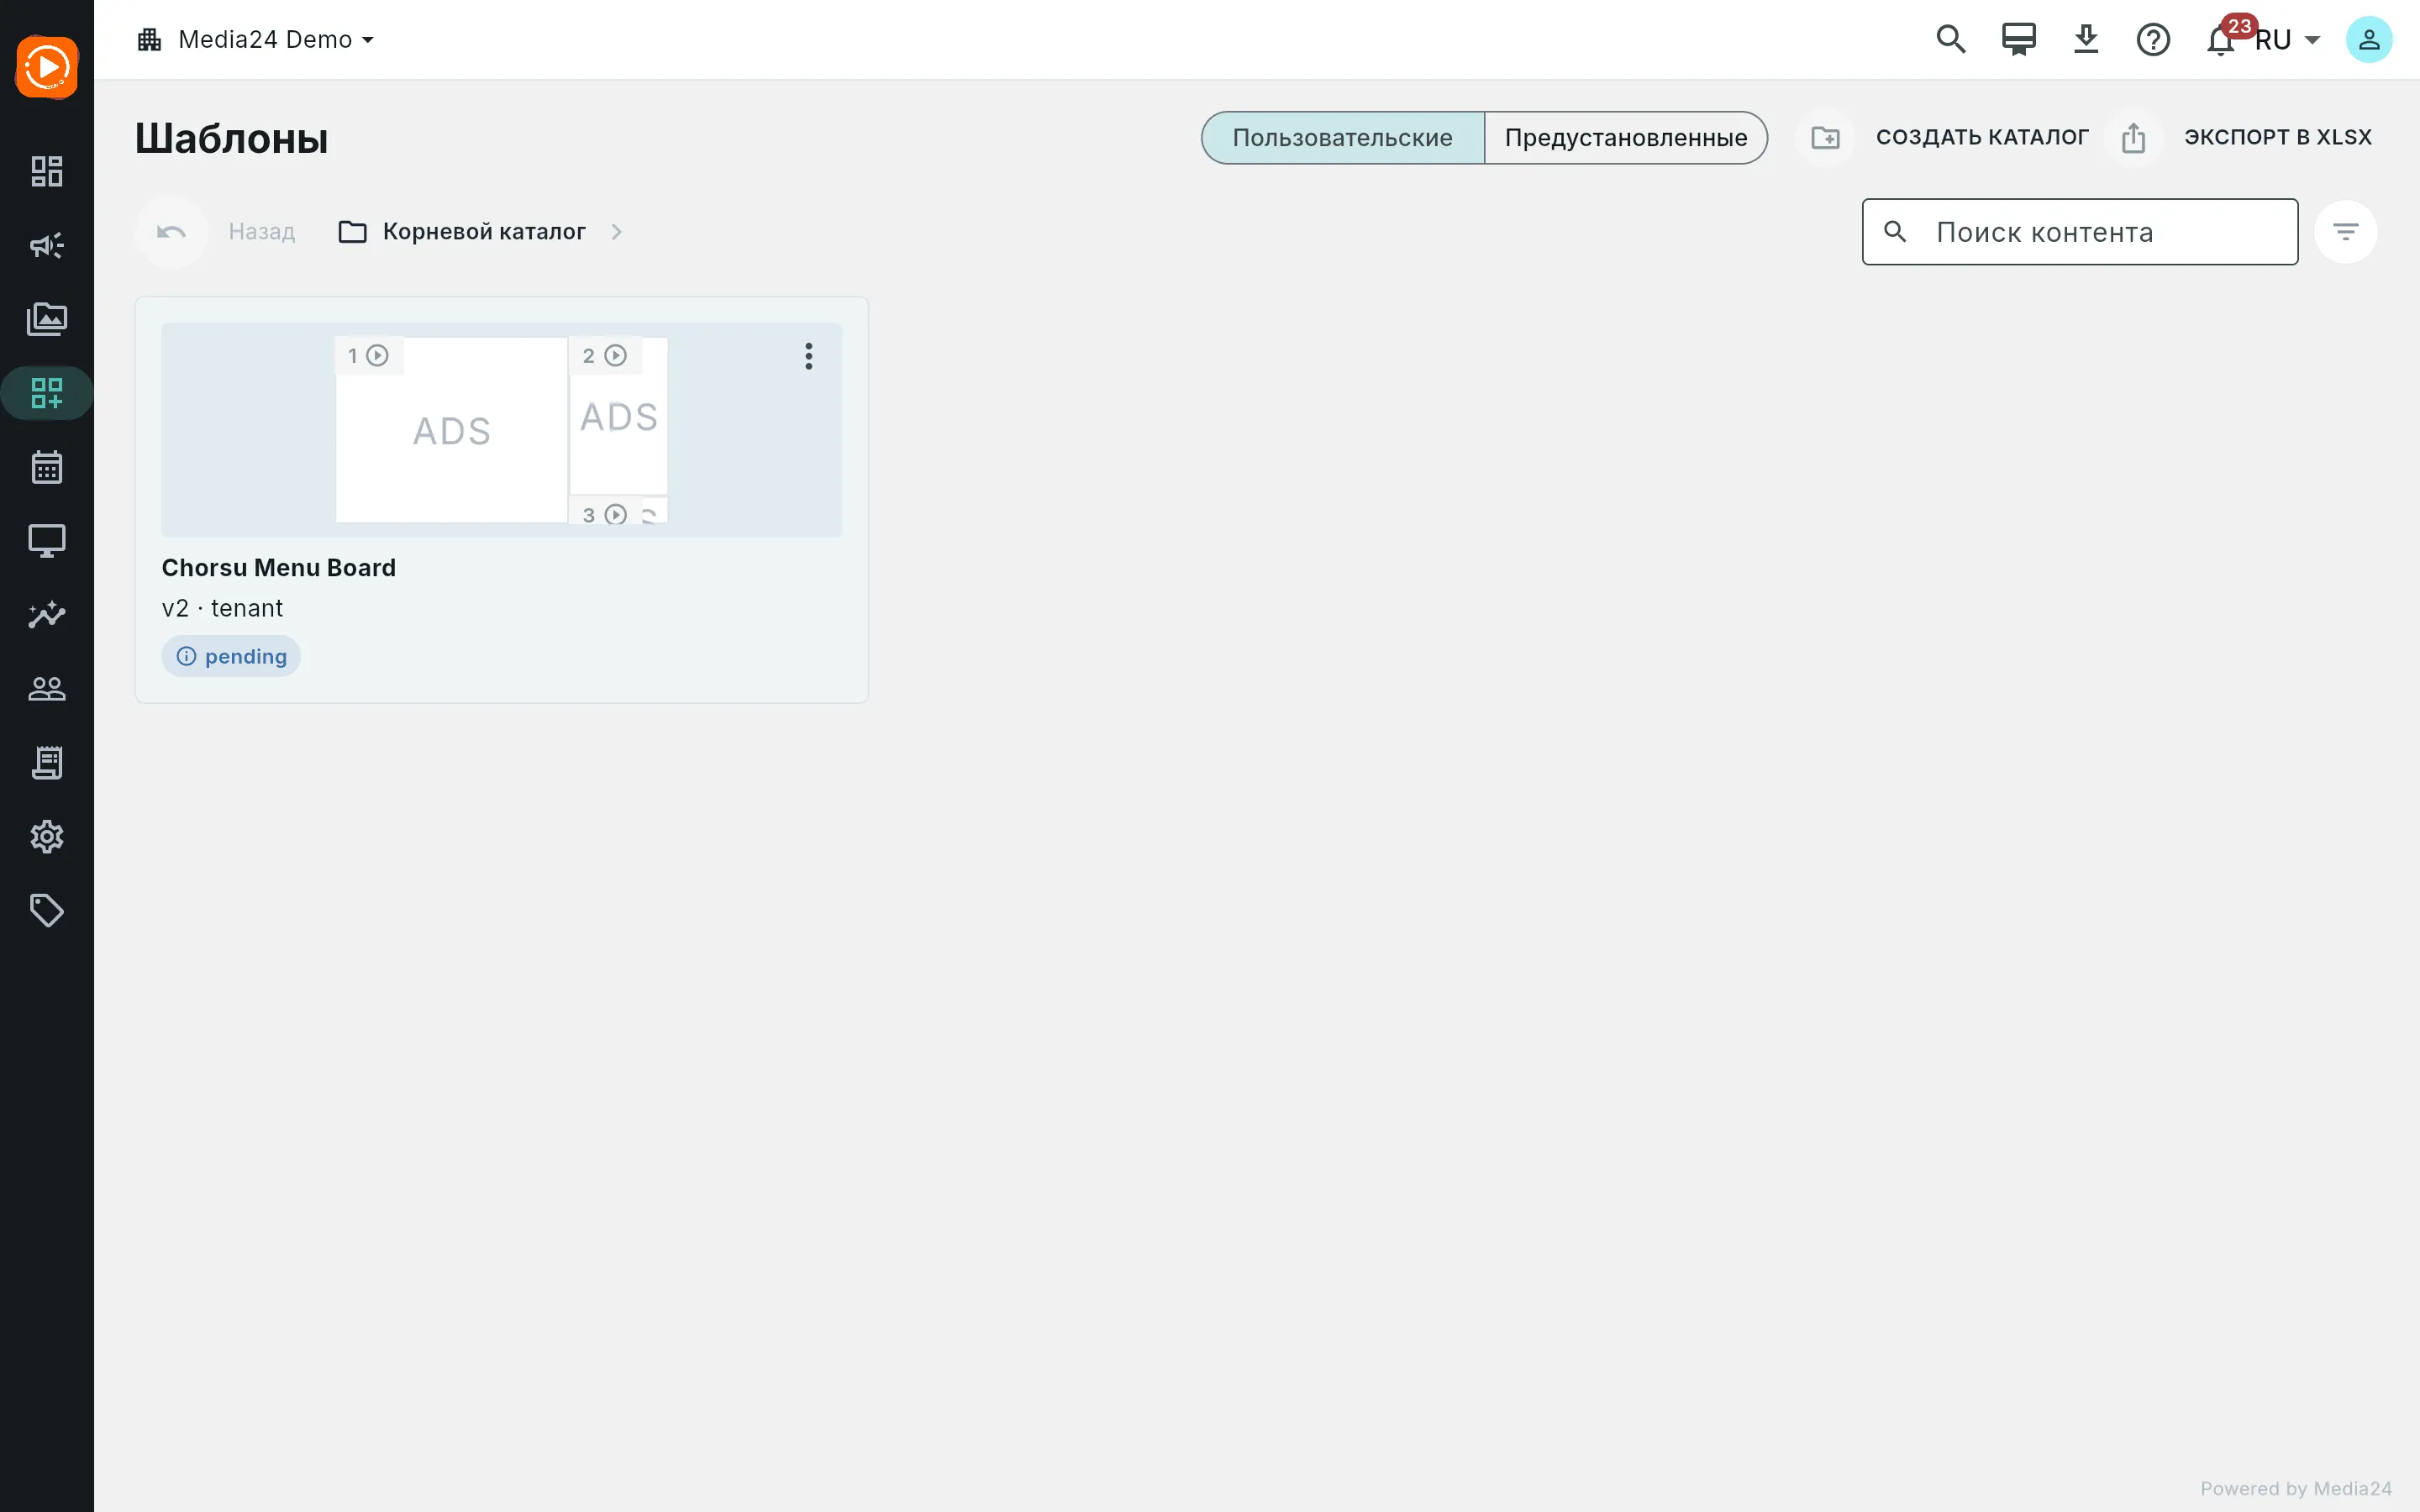
Task: Open Chorsu Menu Board options menu
Action: (809, 356)
